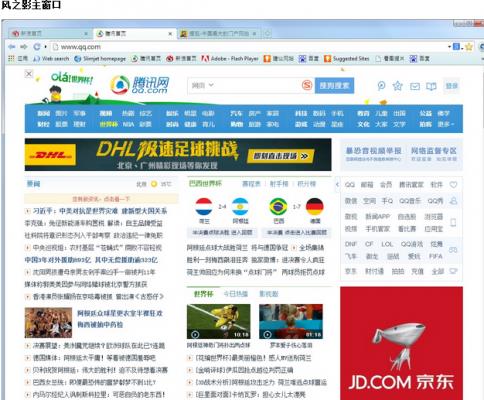The image size is (484, 400).
Task: Close the Ola World Cup banner
Action: (29, 73)
